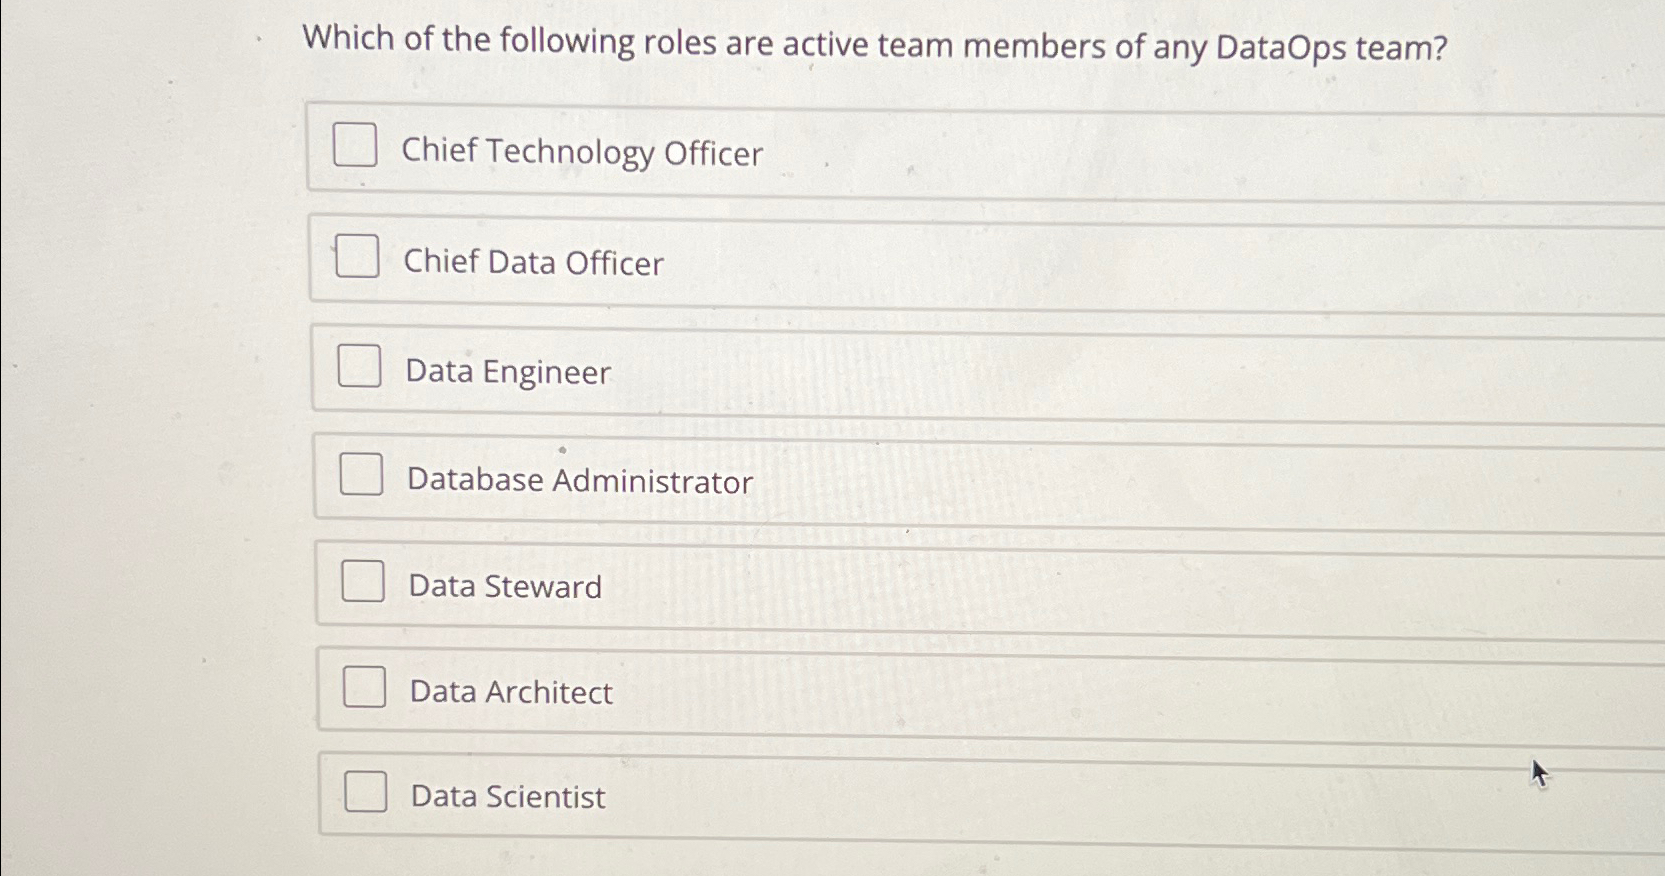Check the Data Architect checkbox
Image resolution: width=1665 pixels, height=876 pixels.
pos(366,687)
